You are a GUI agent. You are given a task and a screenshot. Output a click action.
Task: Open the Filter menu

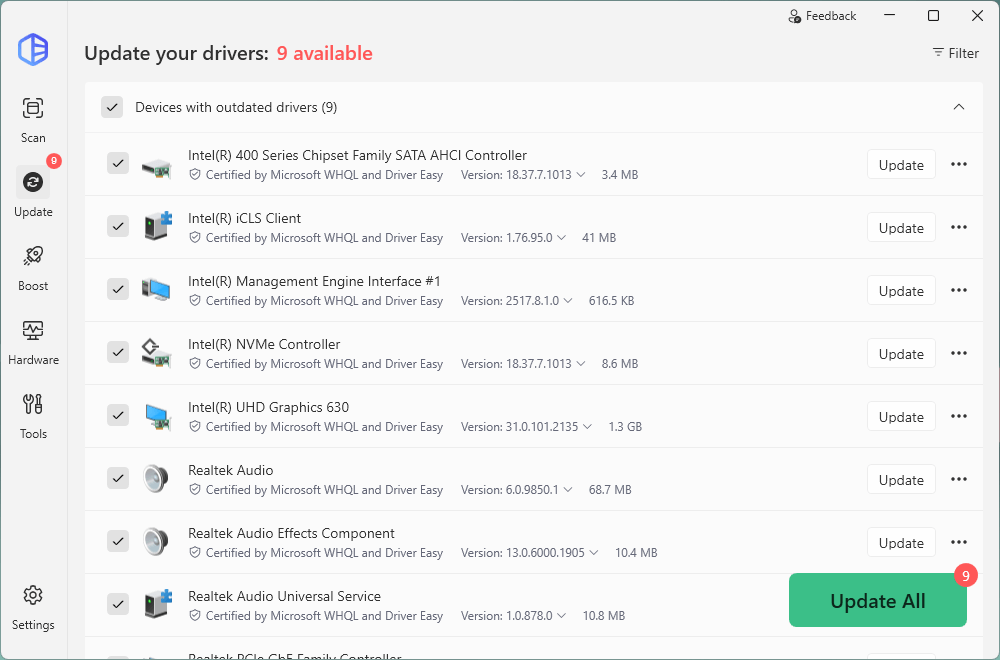pos(955,53)
